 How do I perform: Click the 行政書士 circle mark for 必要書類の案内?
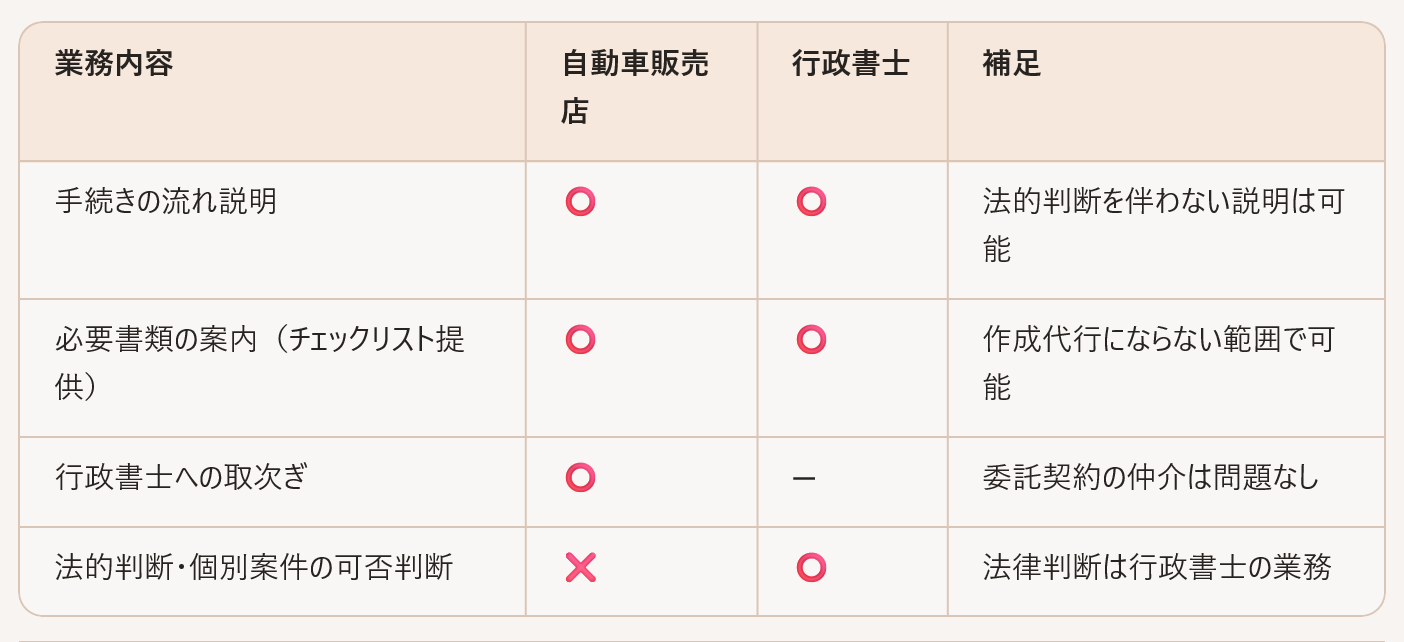click(811, 340)
